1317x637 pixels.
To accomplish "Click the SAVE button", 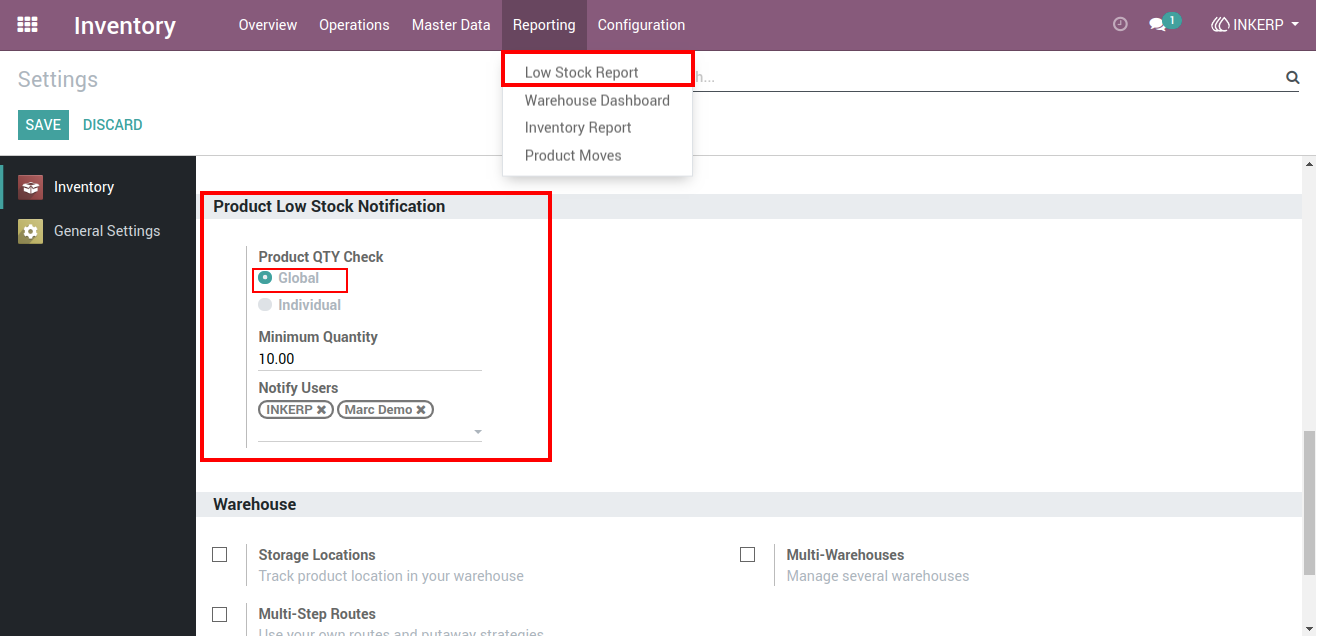I will (x=43, y=125).
